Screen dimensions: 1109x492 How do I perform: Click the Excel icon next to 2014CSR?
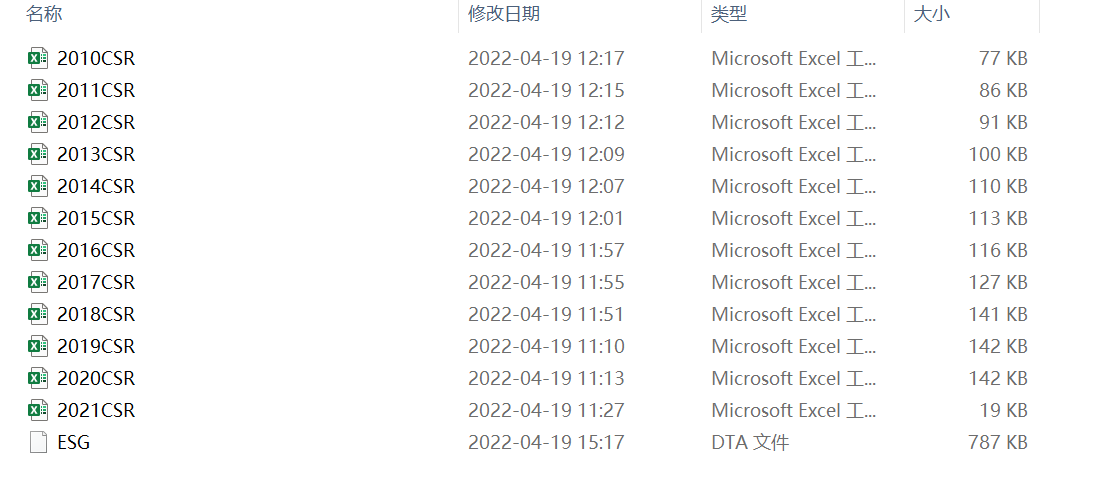click(x=38, y=186)
